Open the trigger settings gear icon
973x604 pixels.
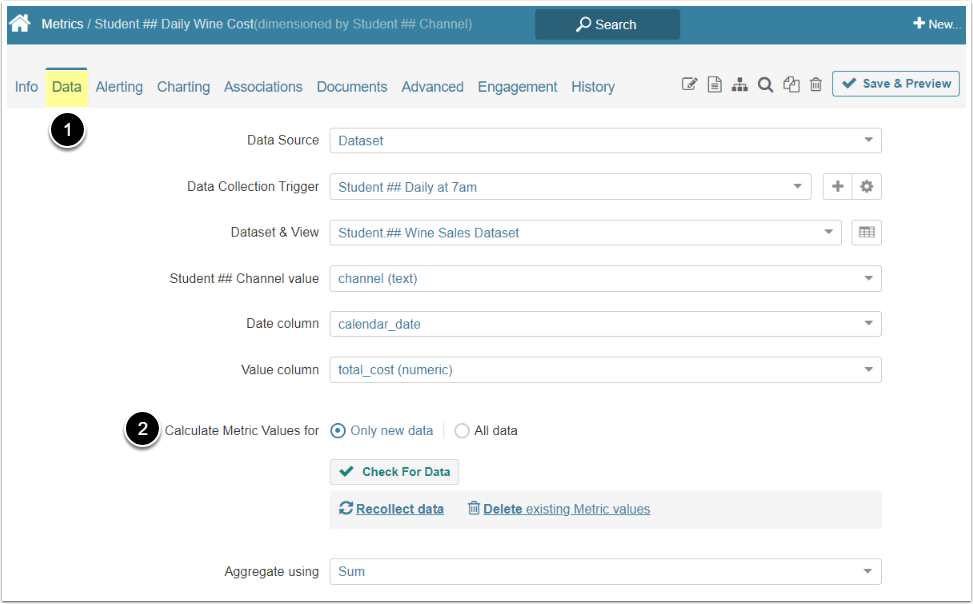866,186
